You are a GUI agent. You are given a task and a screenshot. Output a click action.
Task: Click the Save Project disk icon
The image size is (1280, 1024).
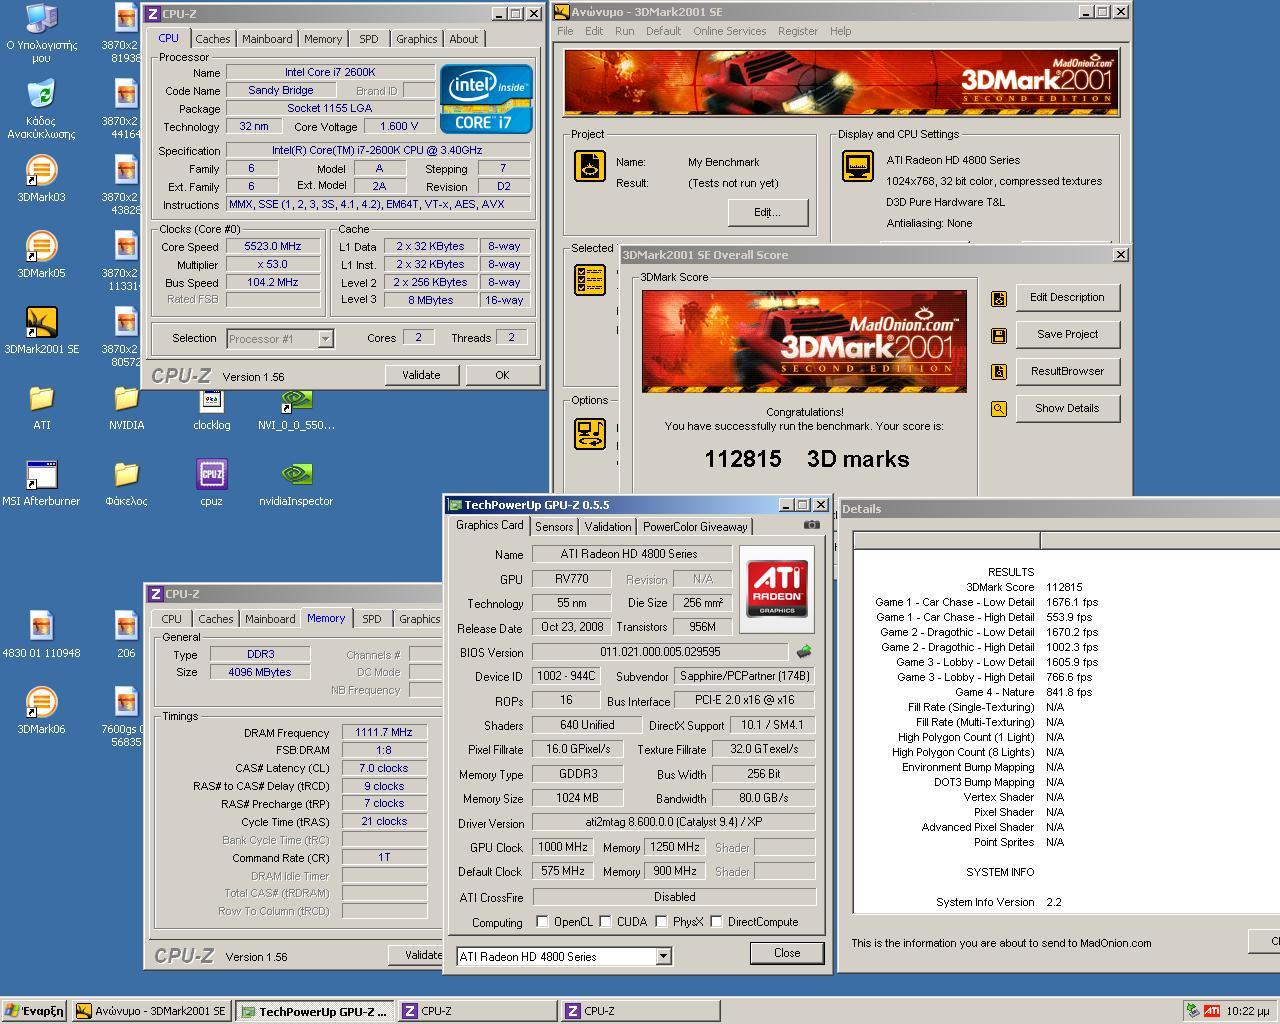coord(998,335)
